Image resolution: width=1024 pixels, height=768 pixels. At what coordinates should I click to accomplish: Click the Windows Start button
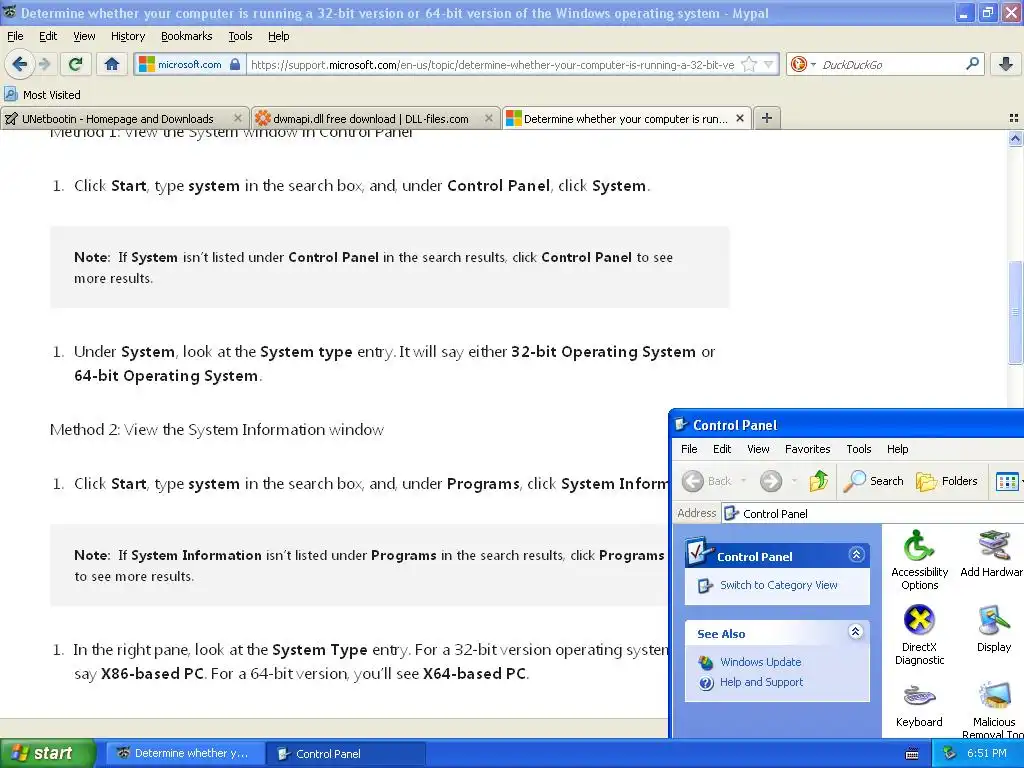pyautogui.click(x=48, y=754)
